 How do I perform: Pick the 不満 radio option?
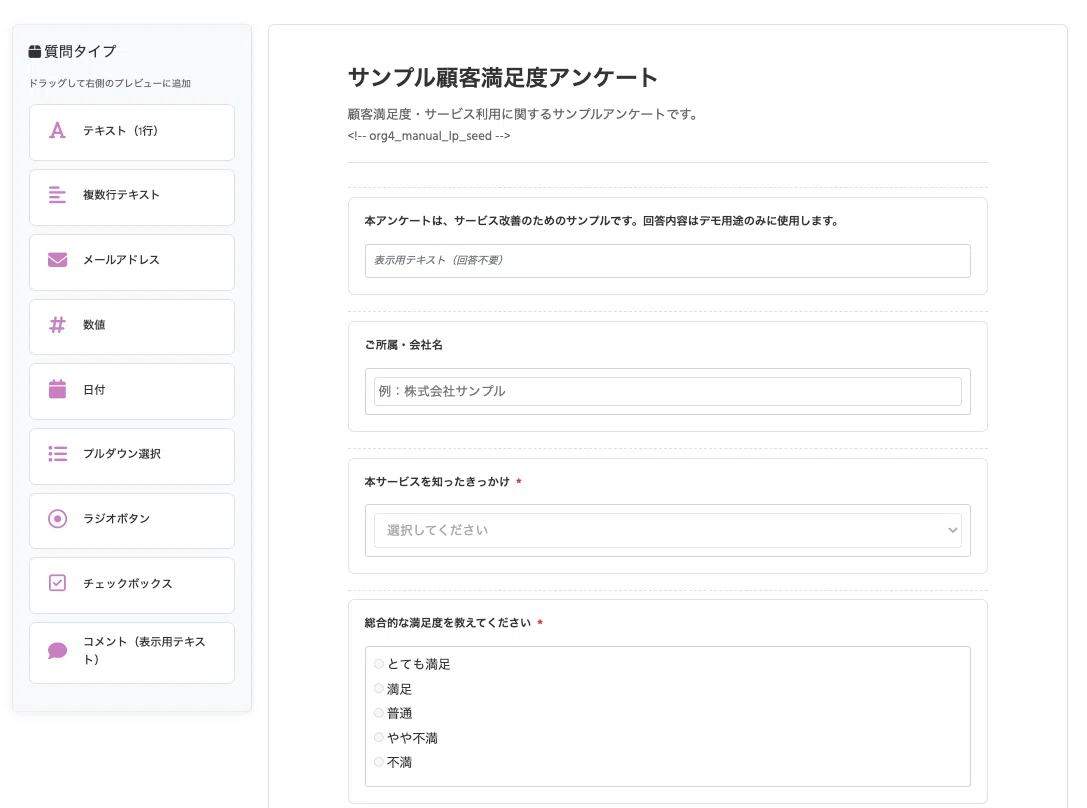point(379,762)
